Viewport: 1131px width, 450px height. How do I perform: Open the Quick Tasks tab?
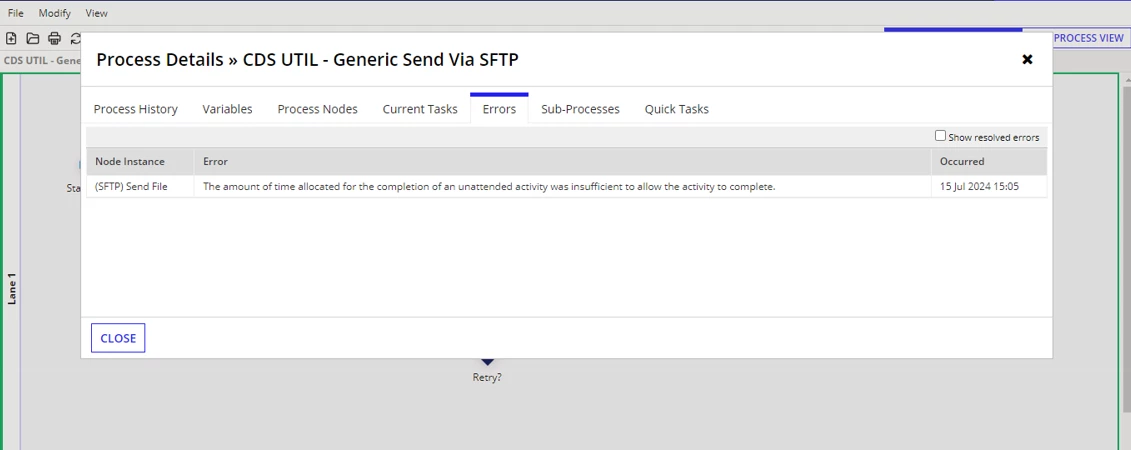tap(677, 109)
